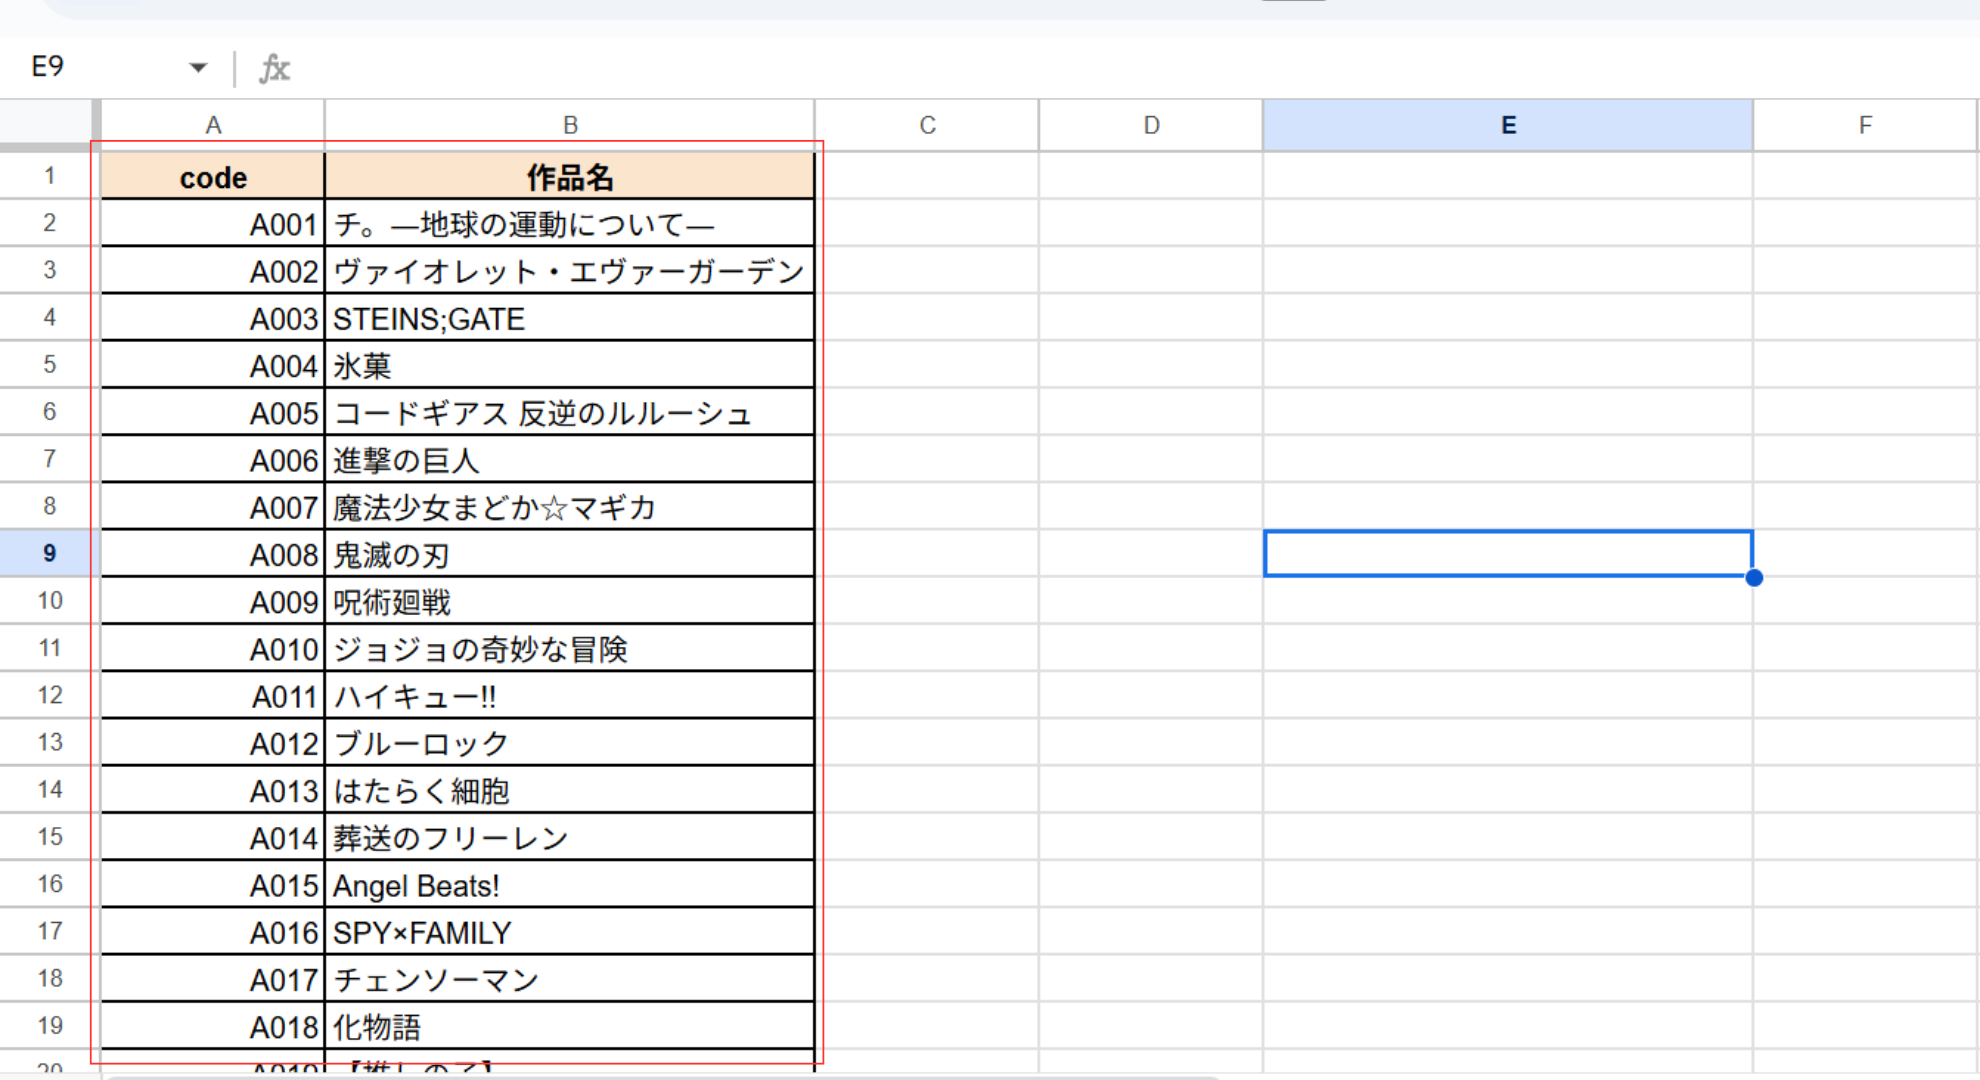Select cell 'ヴァイオレット・エヴァーガーデン'
This screenshot has width=1980, height=1080.
(x=570, y=270)
